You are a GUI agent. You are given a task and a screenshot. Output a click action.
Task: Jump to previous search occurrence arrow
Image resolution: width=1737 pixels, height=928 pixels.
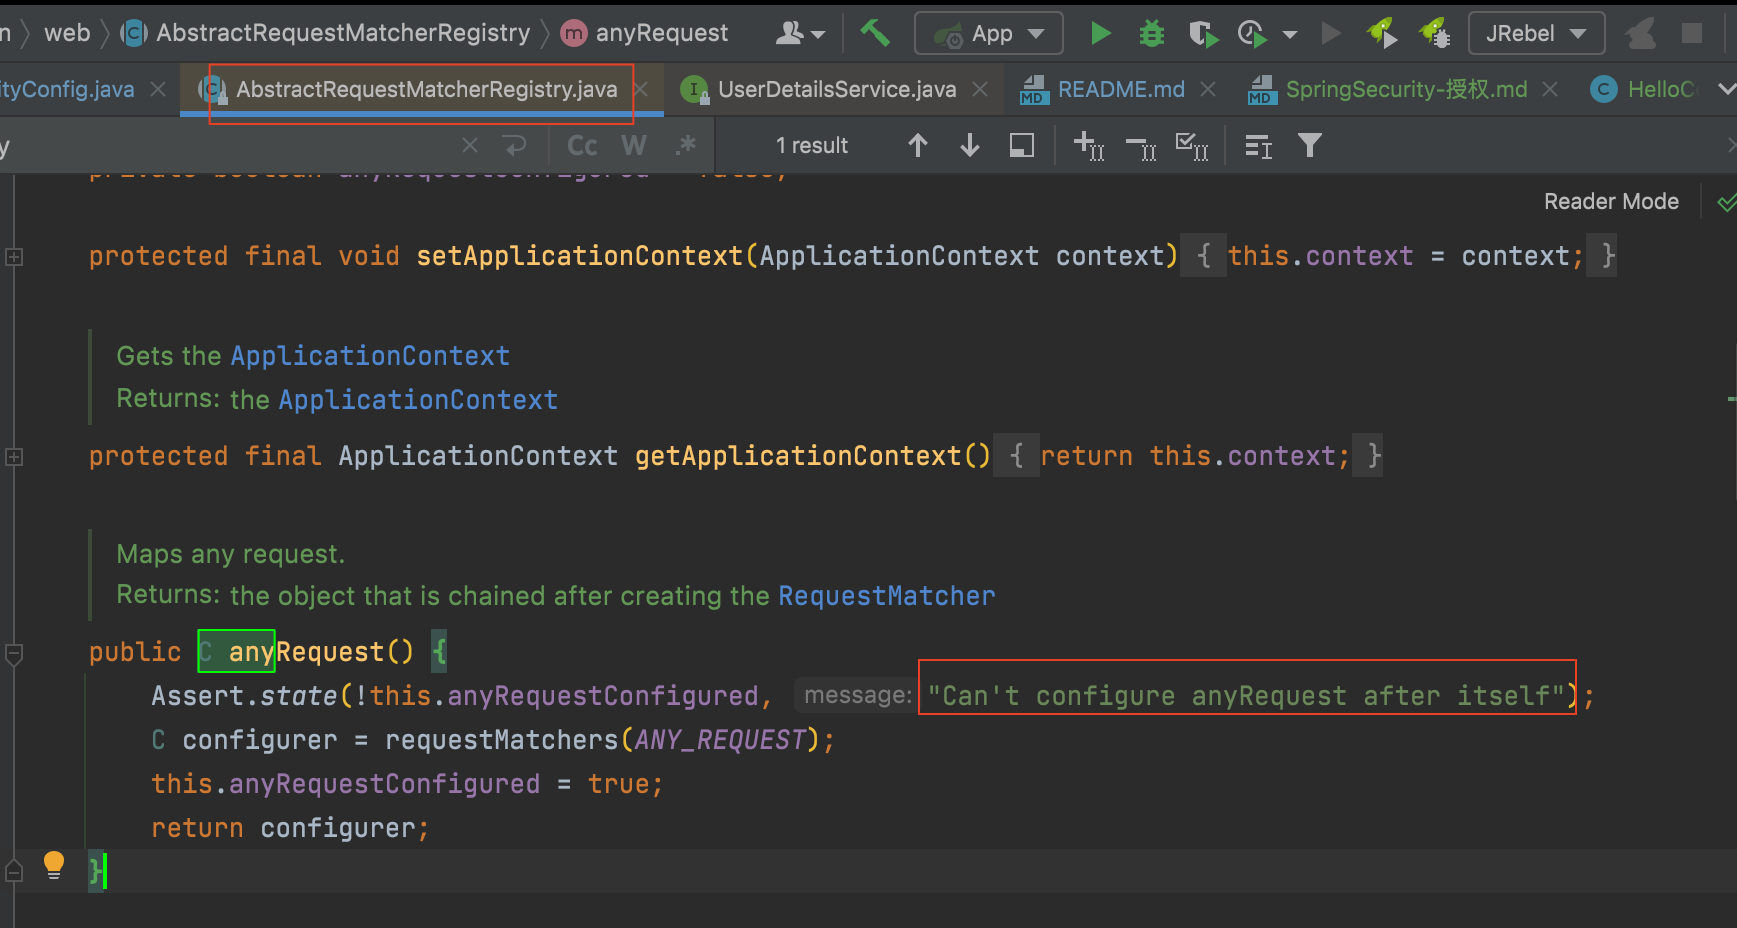917,146
